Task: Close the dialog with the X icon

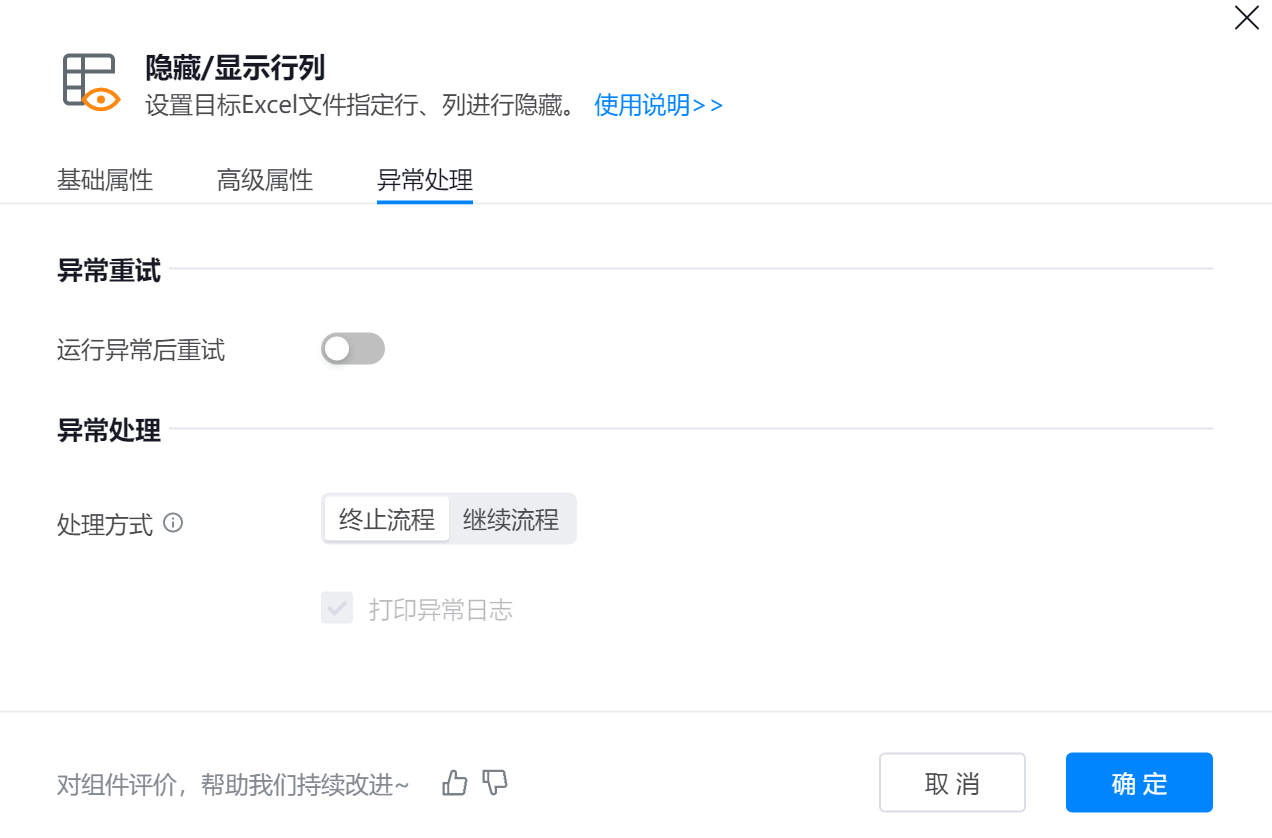Action: (1246, 18)
